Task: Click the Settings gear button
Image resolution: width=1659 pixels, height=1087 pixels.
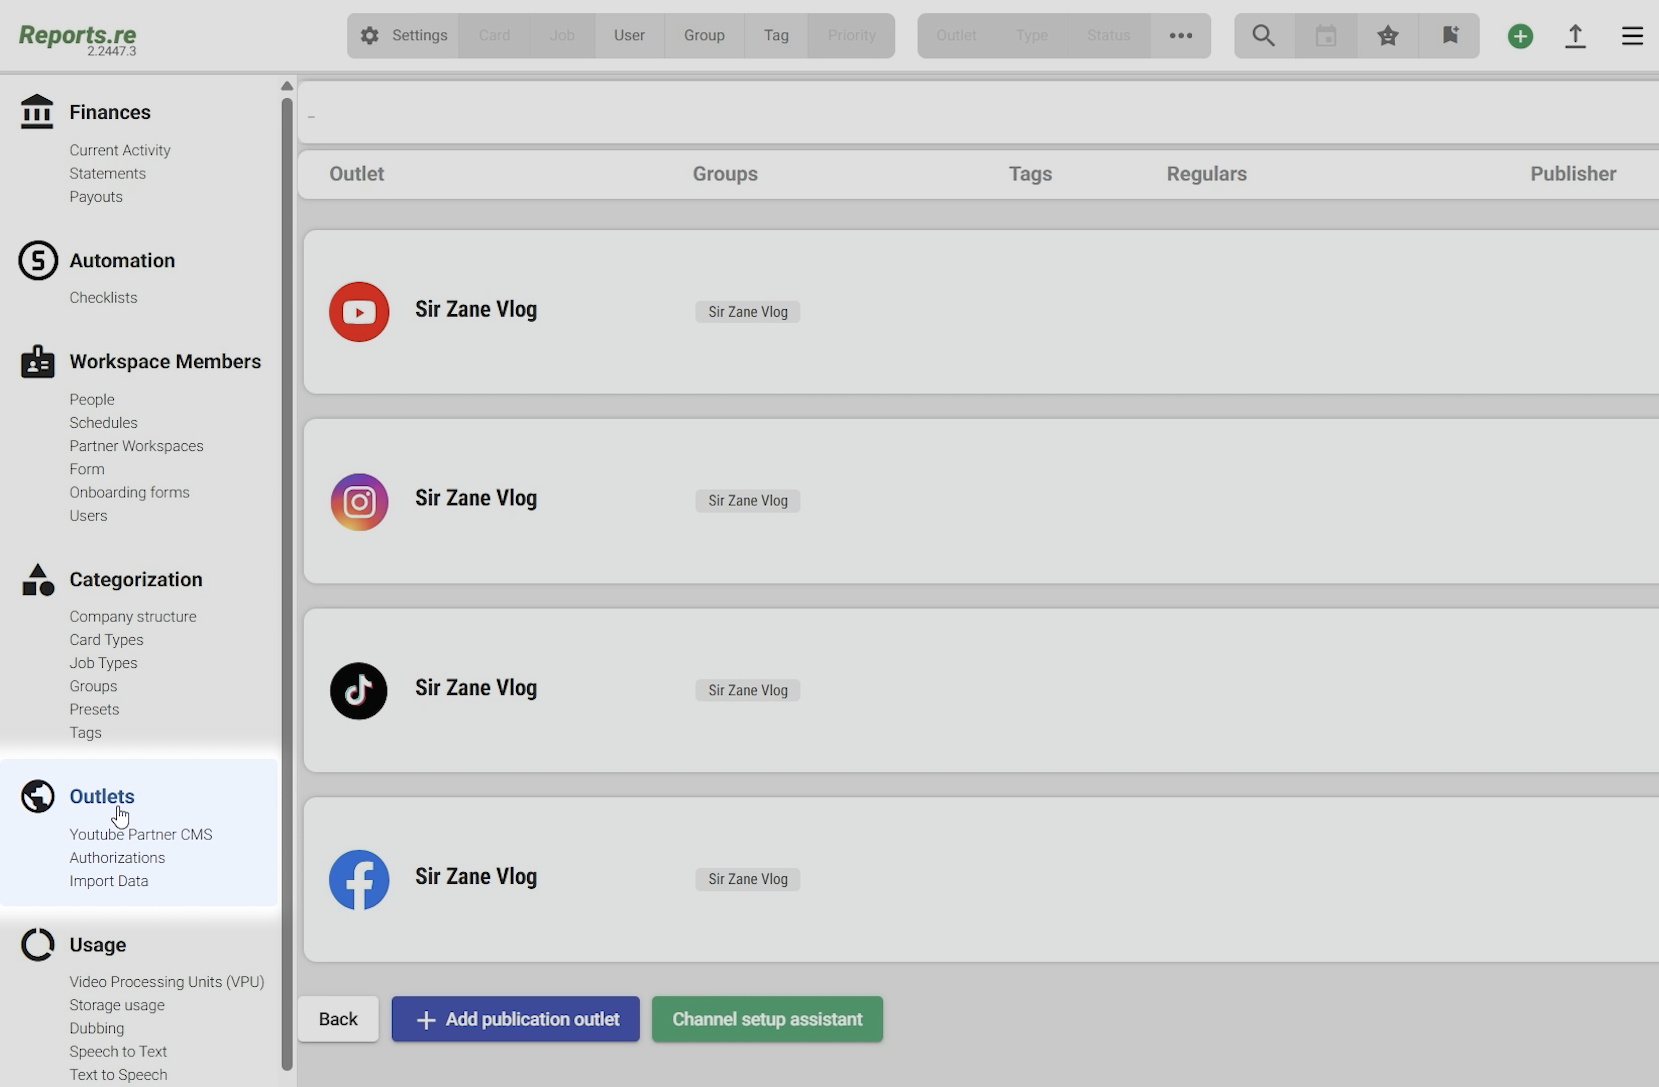Action: coord(404,36)
